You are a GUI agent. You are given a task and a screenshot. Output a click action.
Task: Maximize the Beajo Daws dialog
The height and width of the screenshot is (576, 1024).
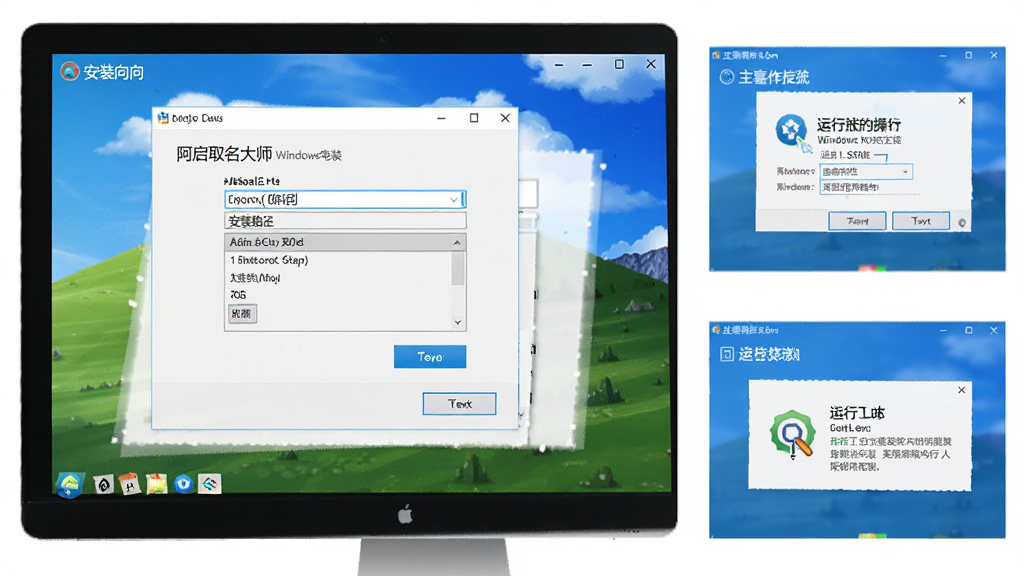click(474, 118)
